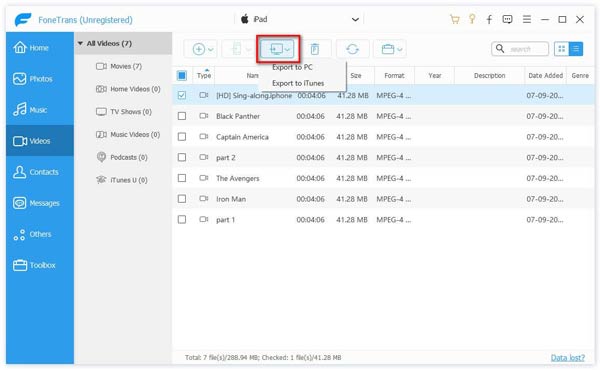Click the Facebook icon
This screenshot has height=370, width=600.
coord(489,19)
